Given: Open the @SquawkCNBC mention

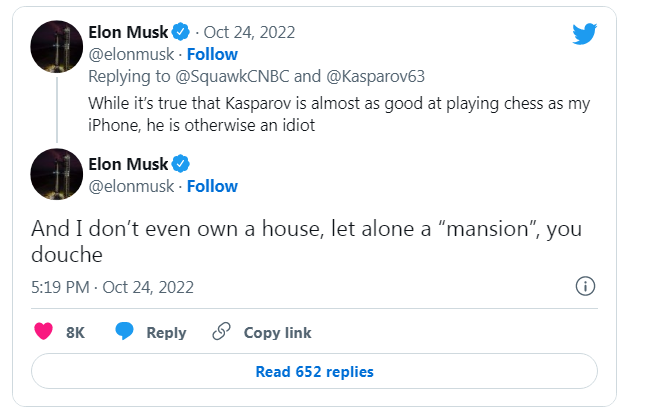Looking at the screenshot, I should pyautogui.click(x=212, y=76).
